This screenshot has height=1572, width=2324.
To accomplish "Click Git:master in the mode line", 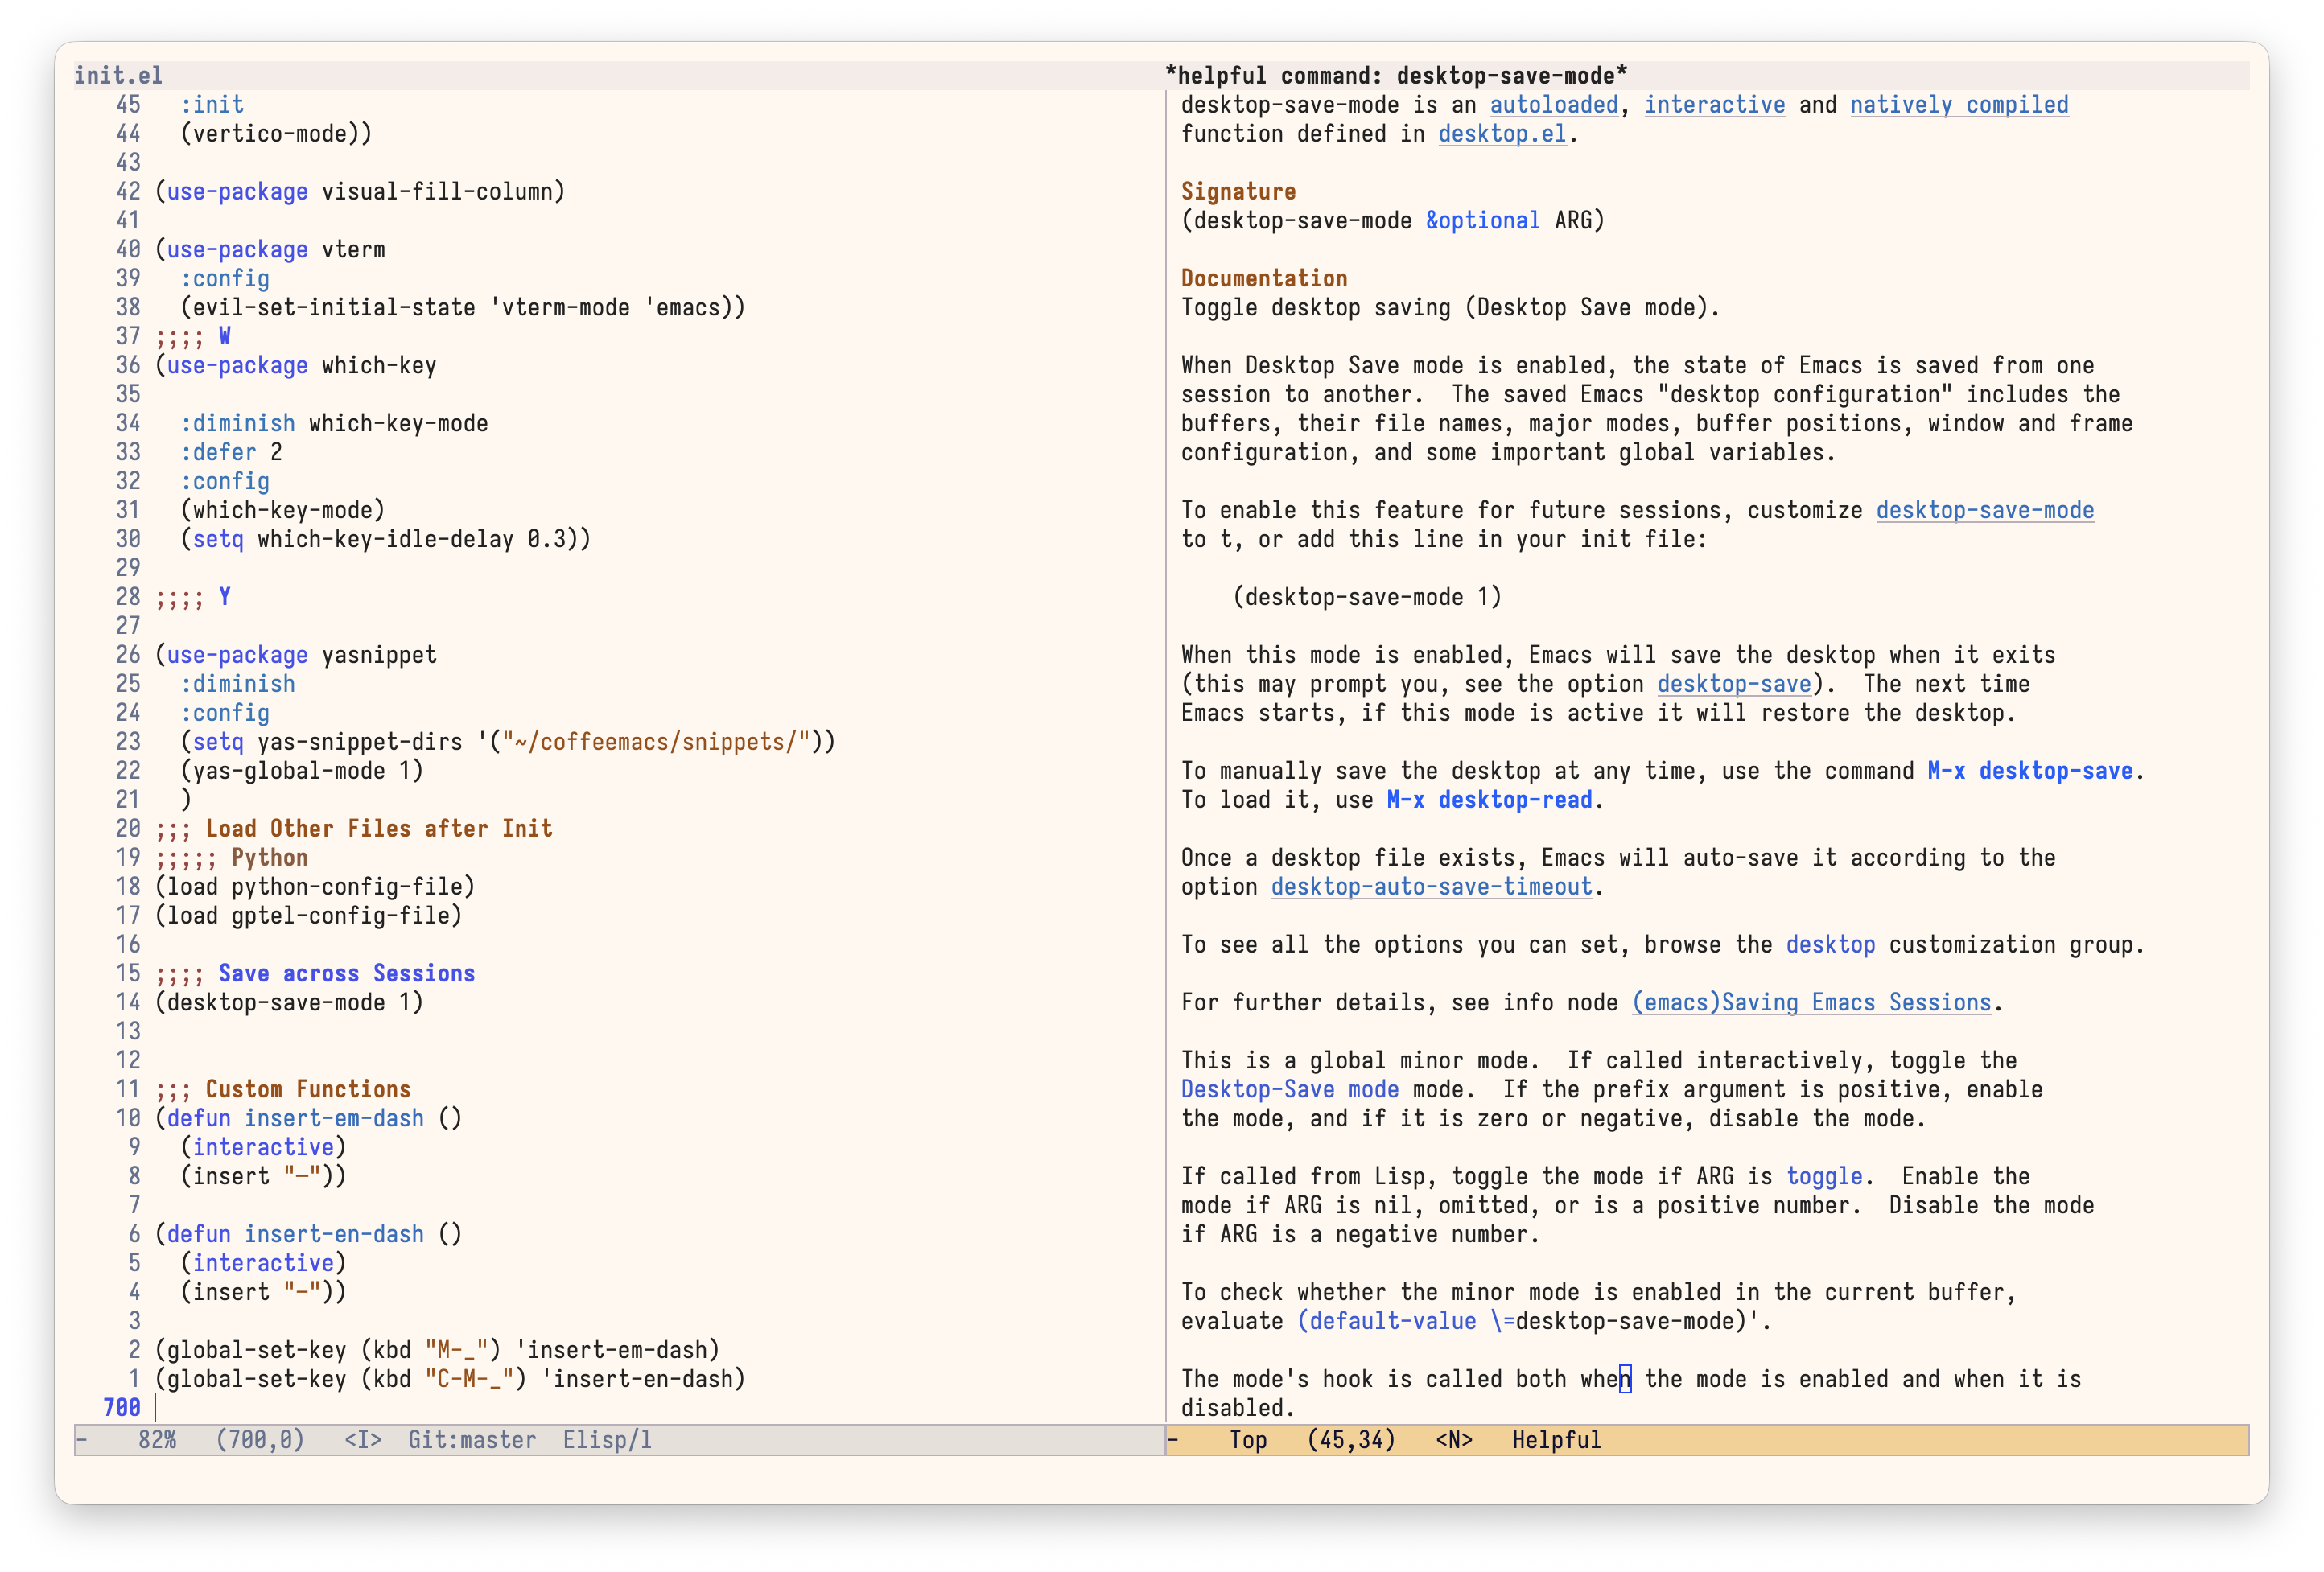I will [x=473, y=1440].
